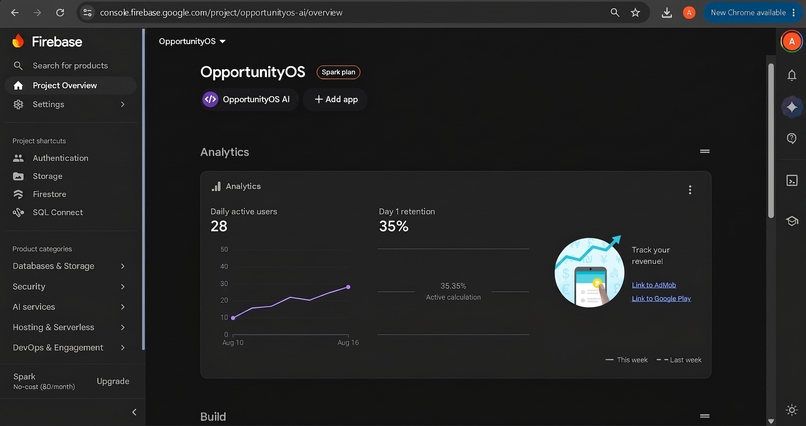The image size is (806, 426).
Task: Open the graduation cap learning icon
Action: (792, 221)
